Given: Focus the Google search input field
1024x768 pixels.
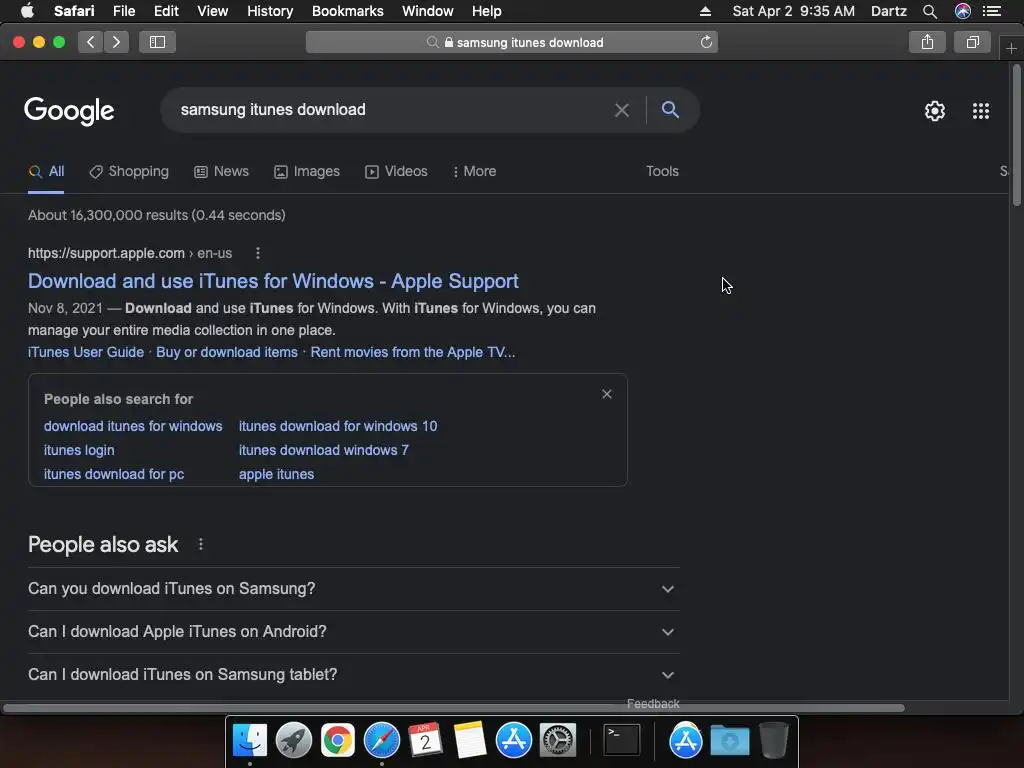Looking at the screenshot, I should click(392, 110).
